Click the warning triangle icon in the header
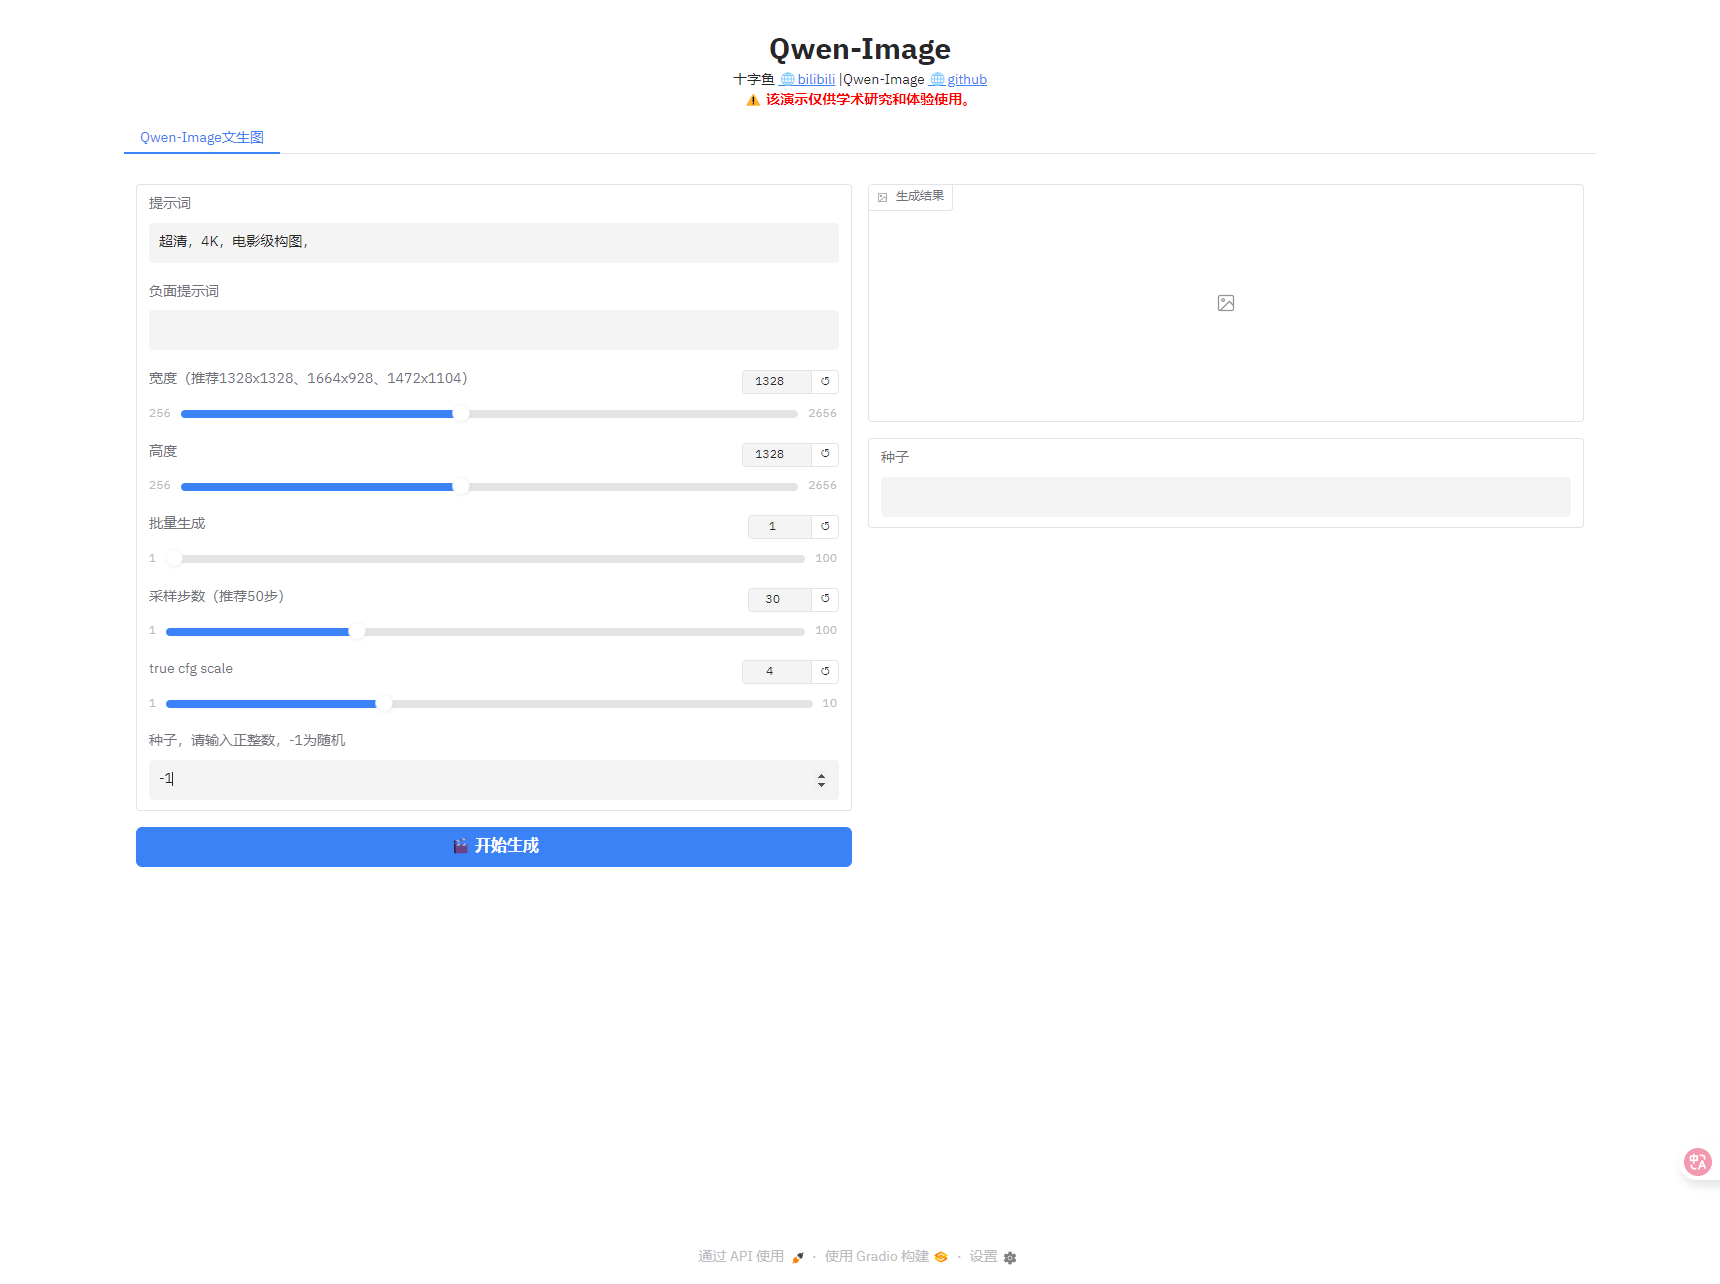Image resolution: width=1720 pixels, height=1284 pixels. pos(753,100)
